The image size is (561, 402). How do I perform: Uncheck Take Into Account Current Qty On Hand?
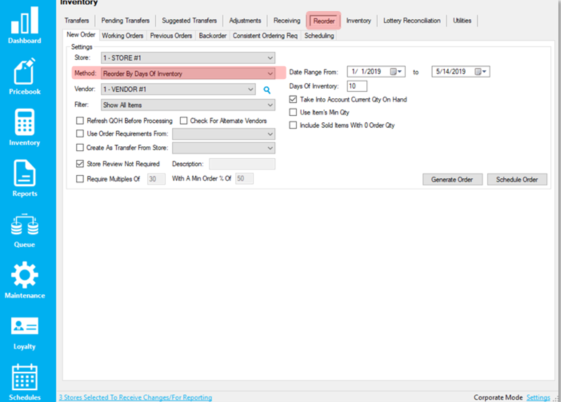(x=293, y=99)
